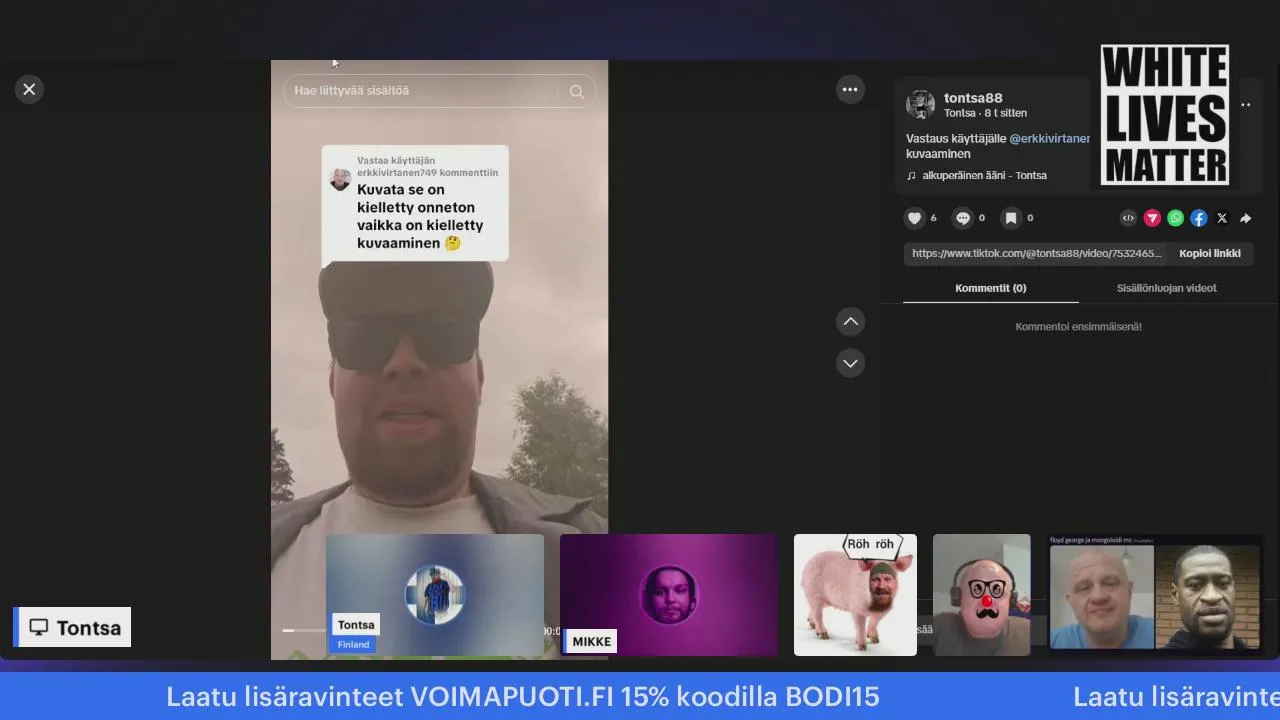Viewport: 1280px width, 720px height.
Task: Switch to 'Sisällönluojan videot' tab
Action: [x=1166, y=288]
